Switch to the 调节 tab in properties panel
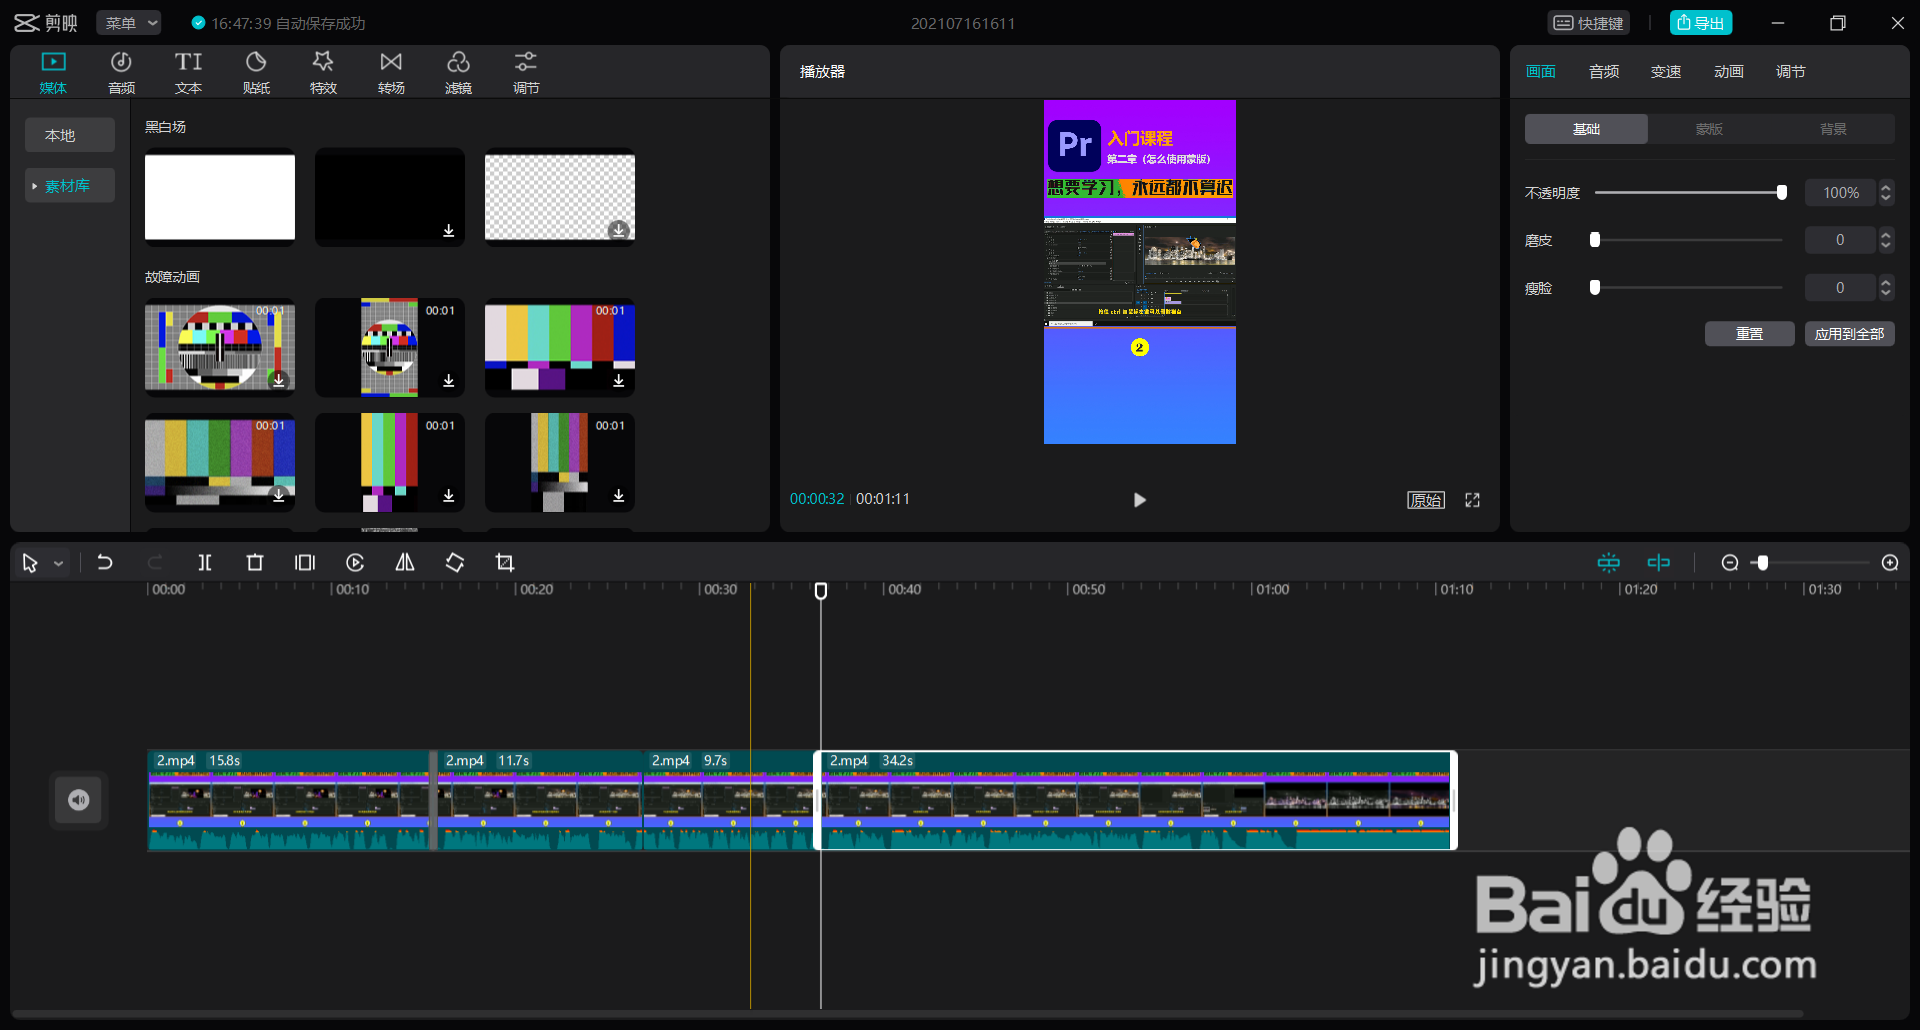This screenshot has width=1920, height=1030. [x=1791, y=72]
